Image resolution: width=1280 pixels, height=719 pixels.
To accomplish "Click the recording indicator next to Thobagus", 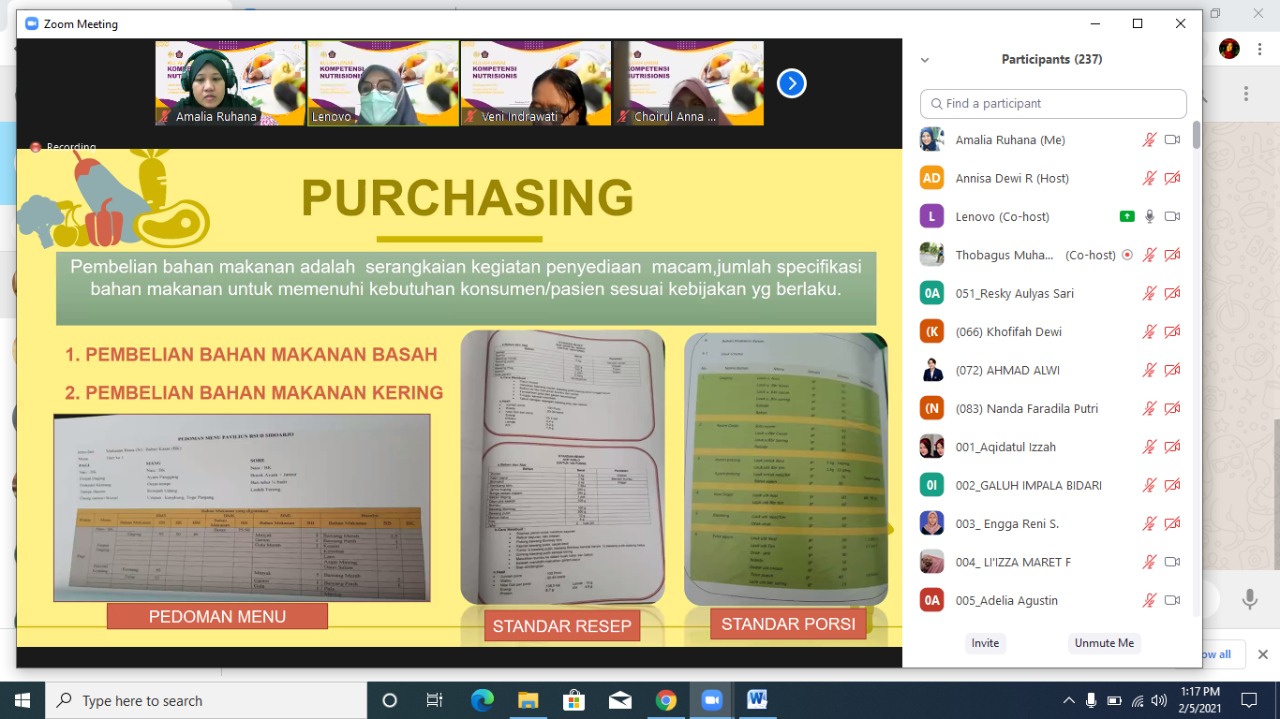I will point(1127,255).
